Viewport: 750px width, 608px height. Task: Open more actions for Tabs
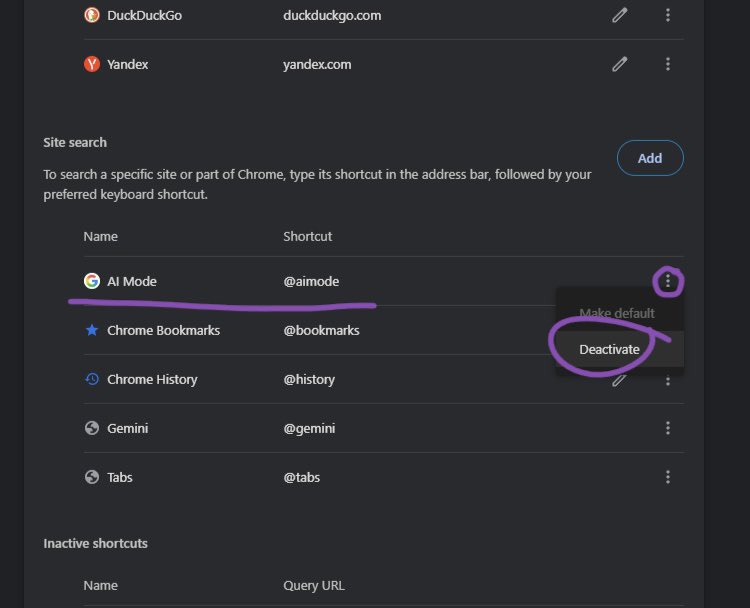(668, 477)
